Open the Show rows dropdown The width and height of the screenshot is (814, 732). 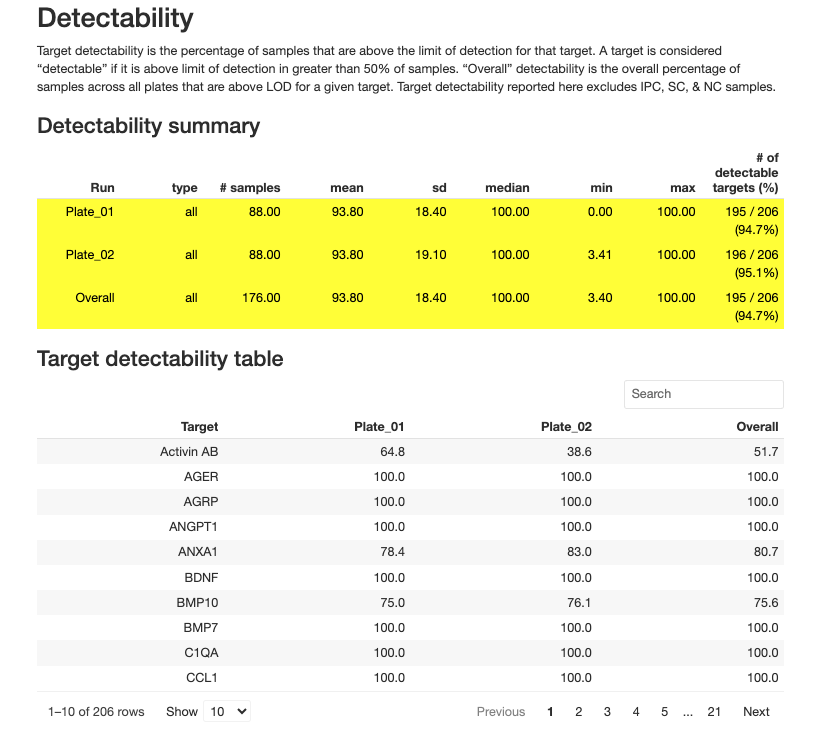227,712
